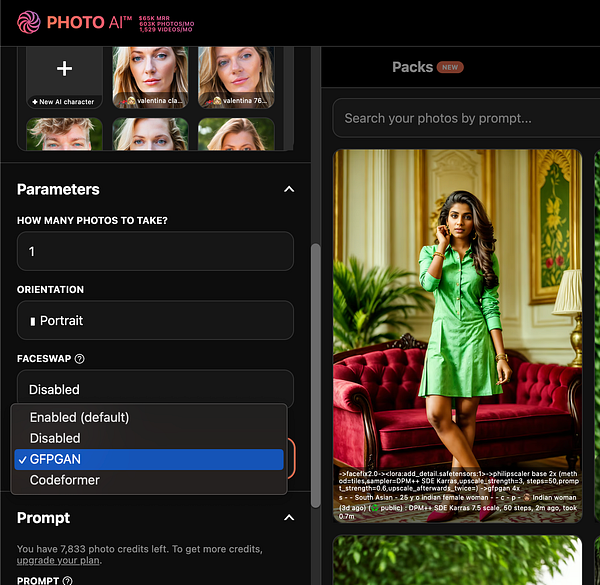
Task: Choose 'Enabled (default)' in the open list
Action: tap(149, 417)
